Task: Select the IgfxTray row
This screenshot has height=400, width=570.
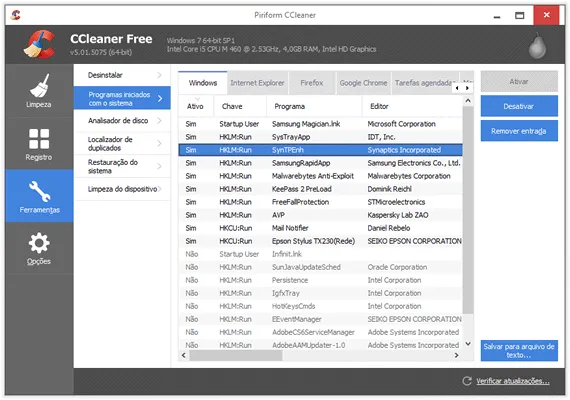Action: [321, 293]
